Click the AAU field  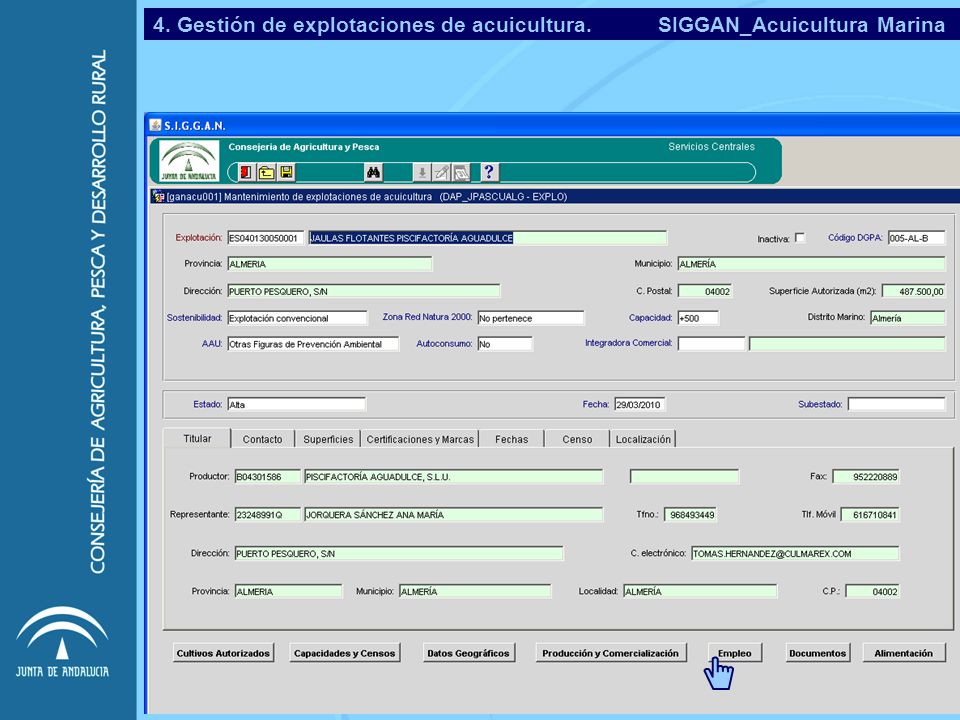tap(313, 344)
